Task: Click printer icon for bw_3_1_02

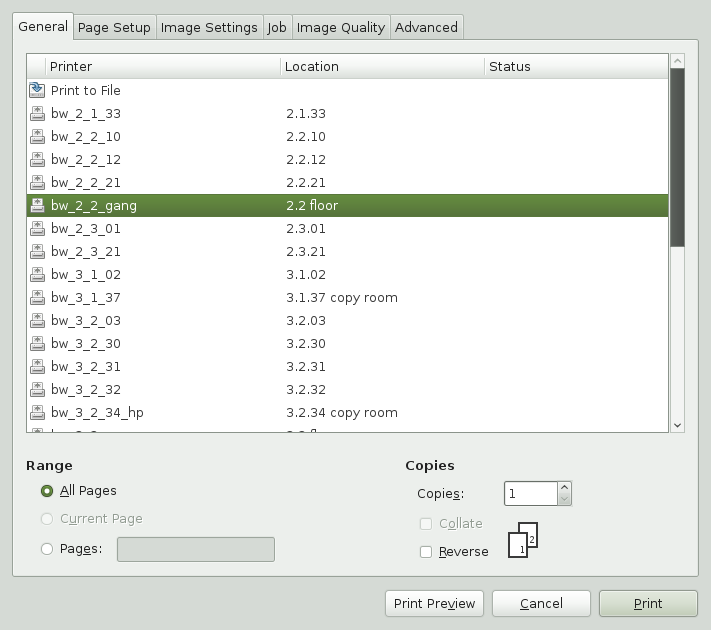Action: pyautogui.click(x=37, y=274)
